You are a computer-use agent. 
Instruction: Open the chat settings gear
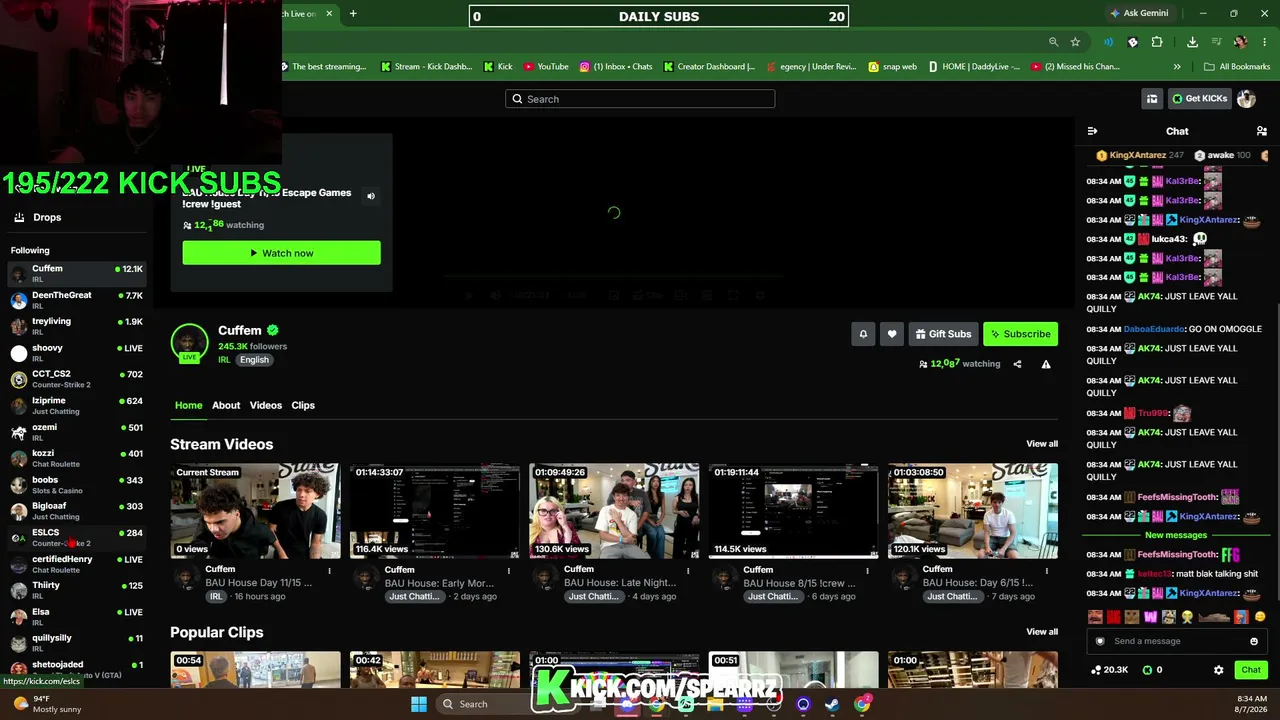click(1218, 670)
